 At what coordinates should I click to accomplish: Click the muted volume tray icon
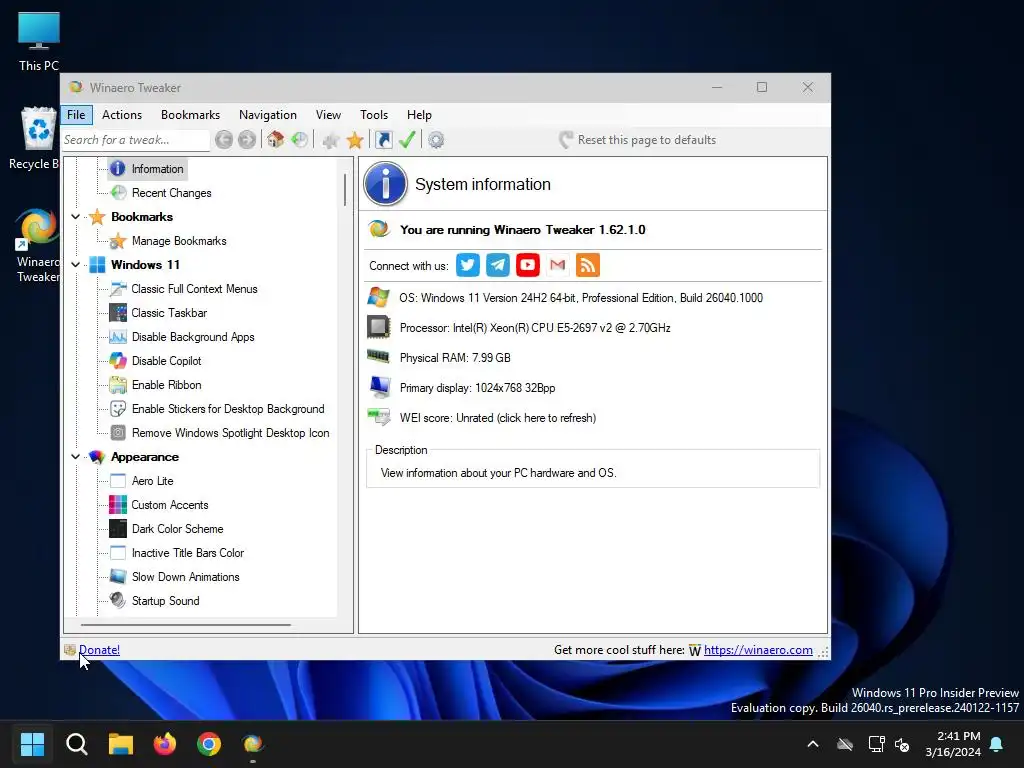click(x=903, y=744)
